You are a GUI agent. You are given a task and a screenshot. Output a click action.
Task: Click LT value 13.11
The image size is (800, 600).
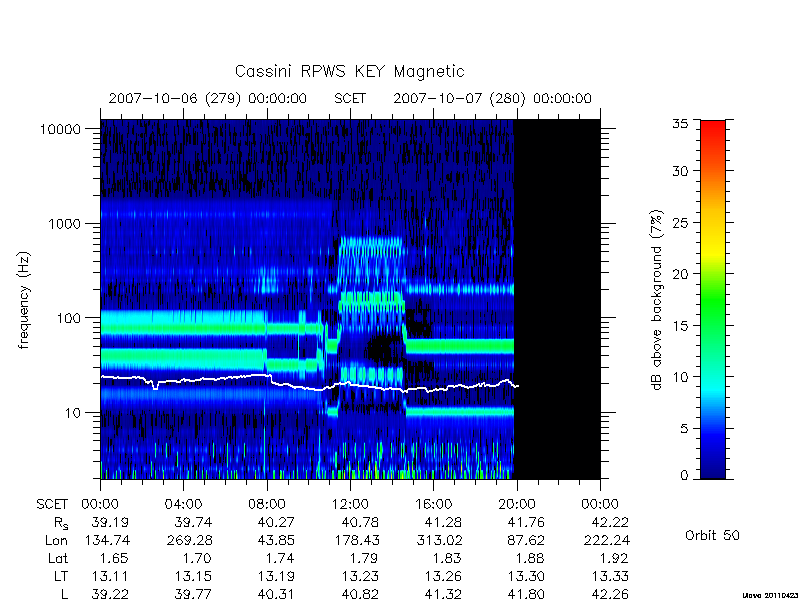[x=110, y=577]
